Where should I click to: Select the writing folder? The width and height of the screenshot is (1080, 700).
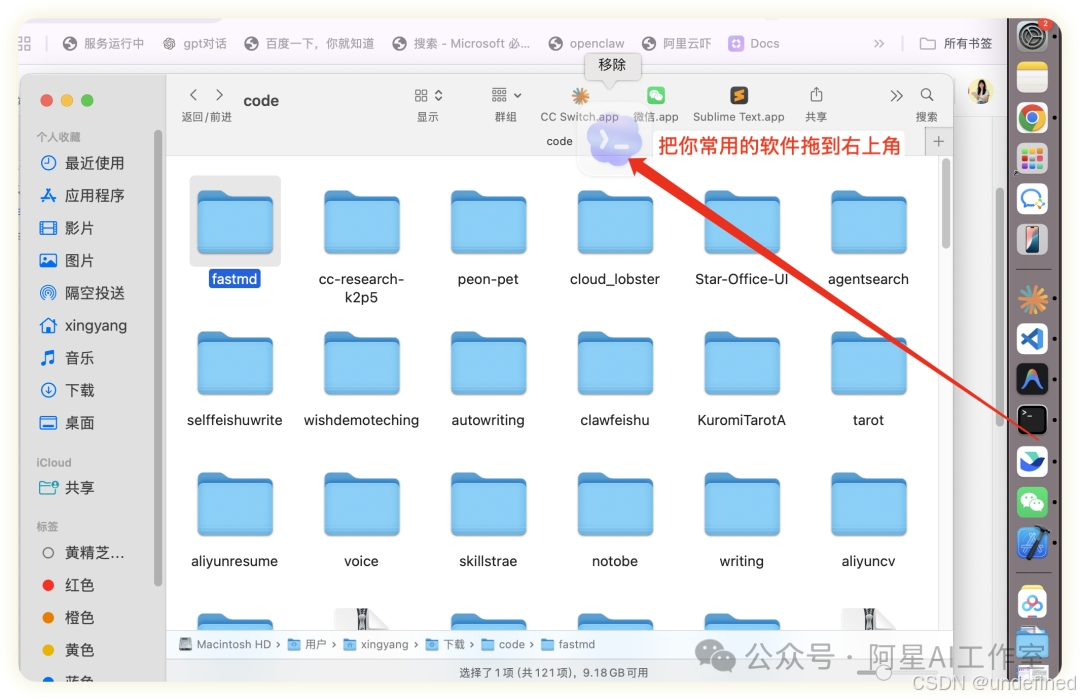[x=742, y=504]
